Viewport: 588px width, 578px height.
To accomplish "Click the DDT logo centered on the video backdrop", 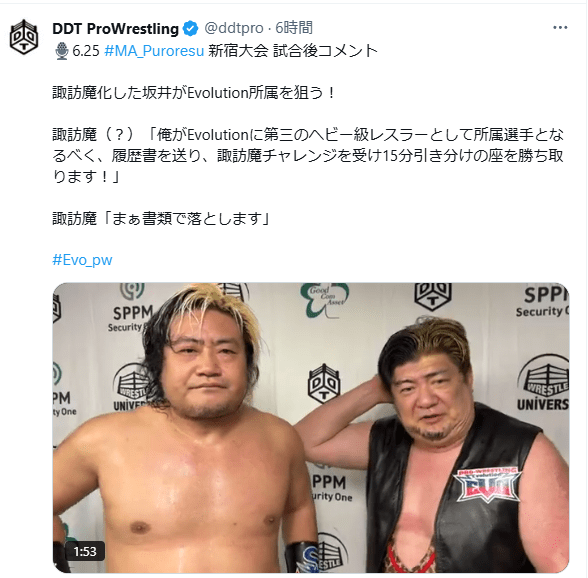I will pos(324,383).
